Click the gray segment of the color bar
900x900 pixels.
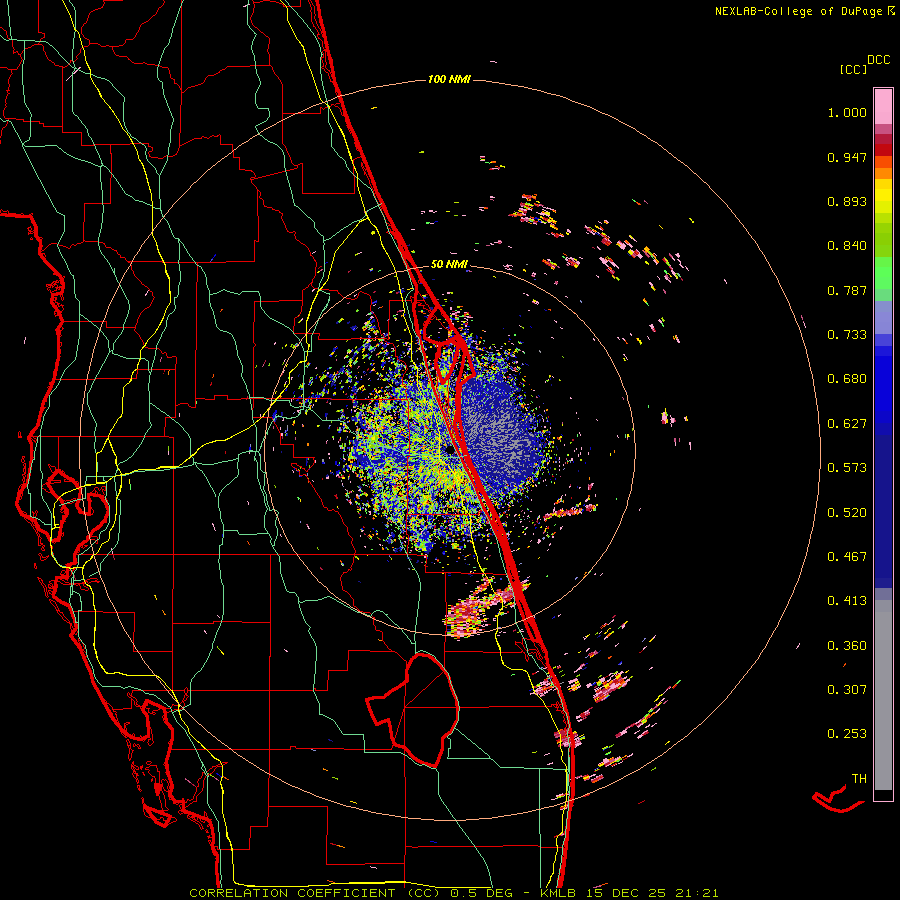coord(883,695)
